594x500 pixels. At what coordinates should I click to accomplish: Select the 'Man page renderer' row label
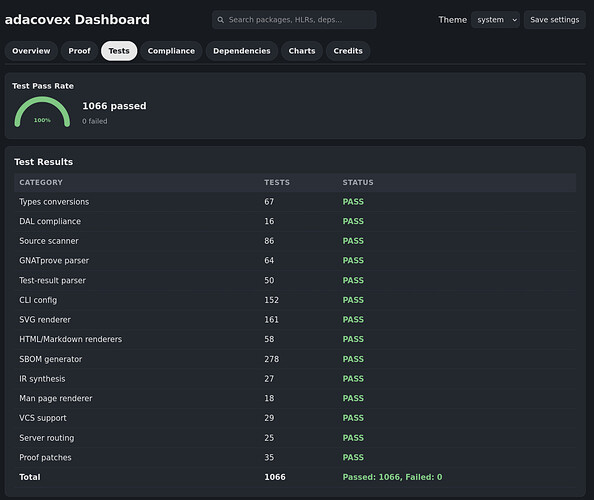56,398
